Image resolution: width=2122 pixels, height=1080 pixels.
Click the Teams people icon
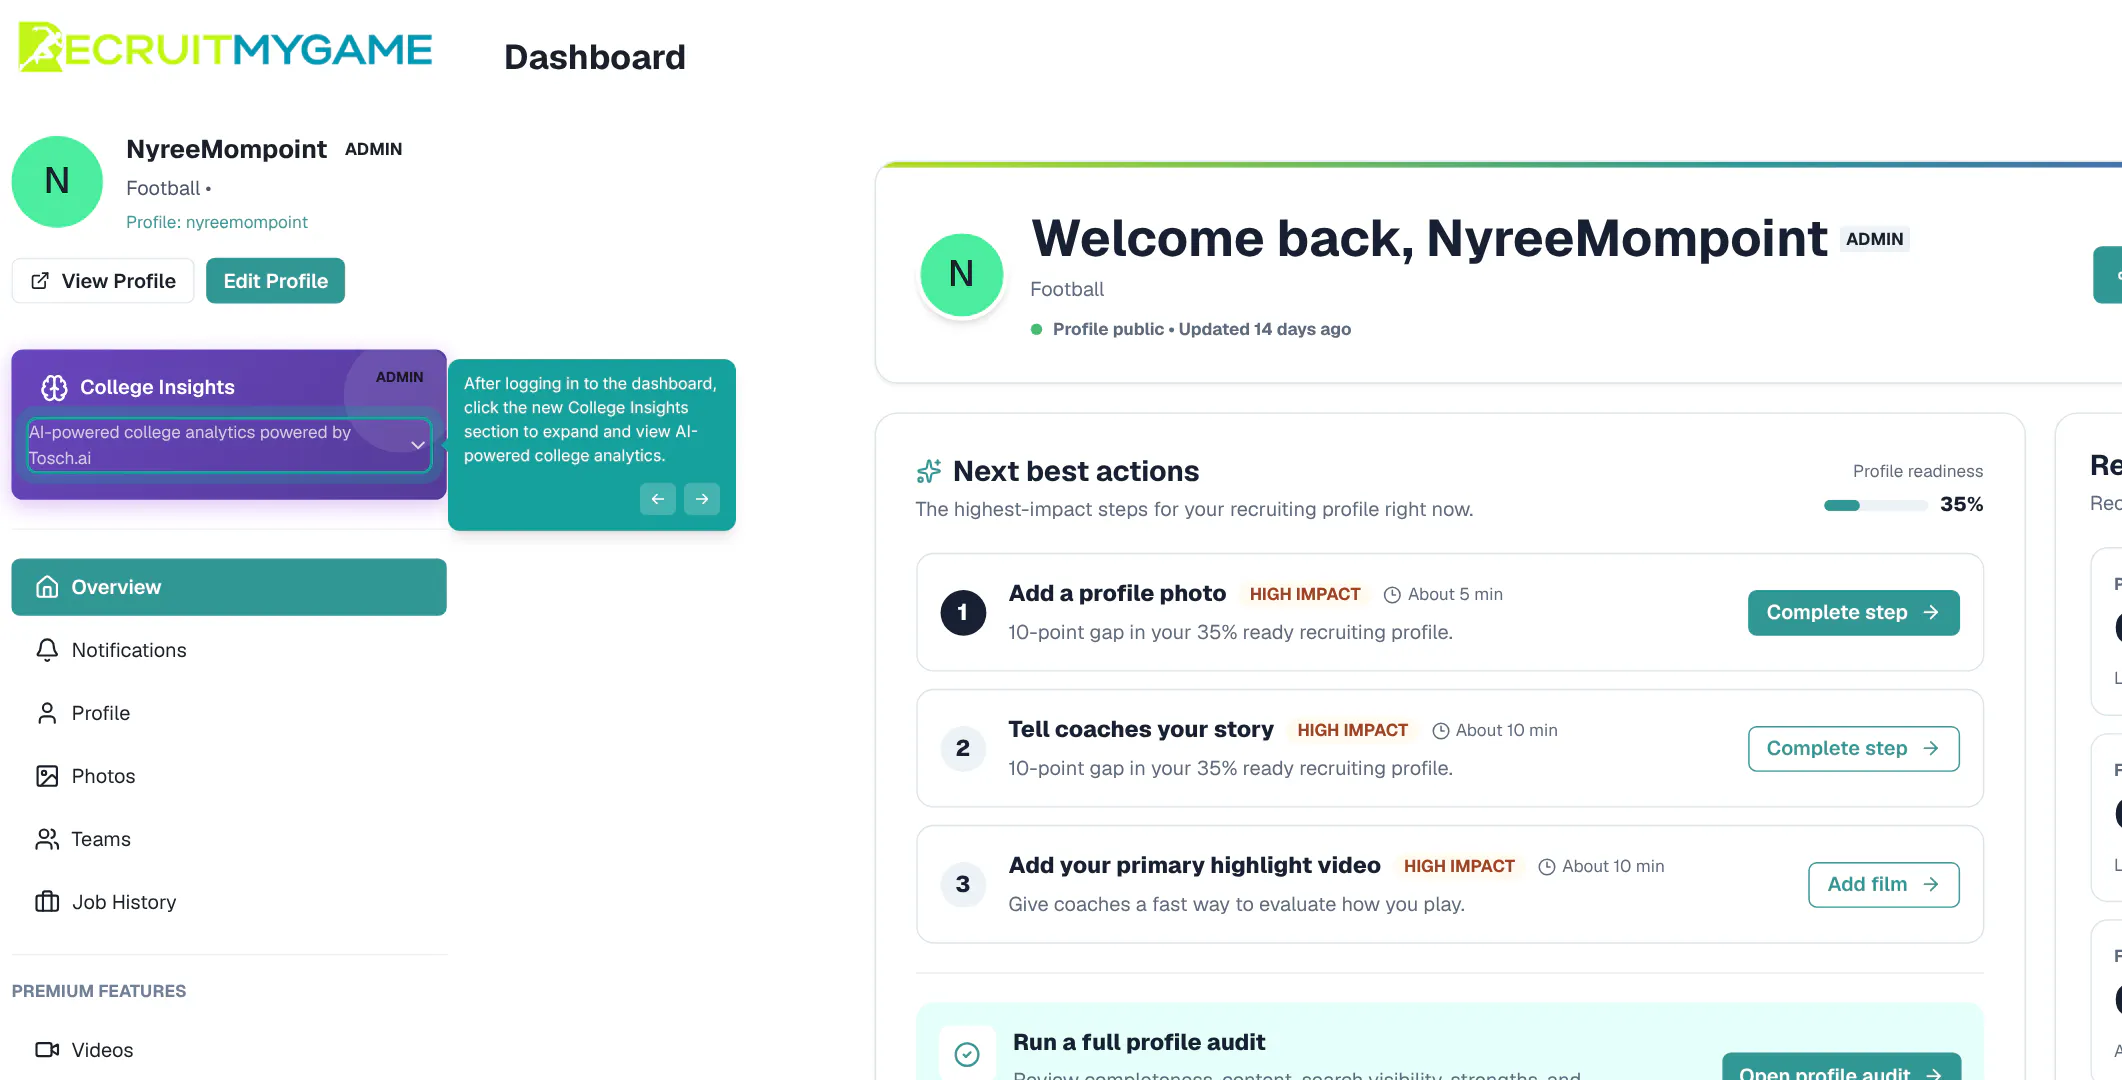pos(47,839)
